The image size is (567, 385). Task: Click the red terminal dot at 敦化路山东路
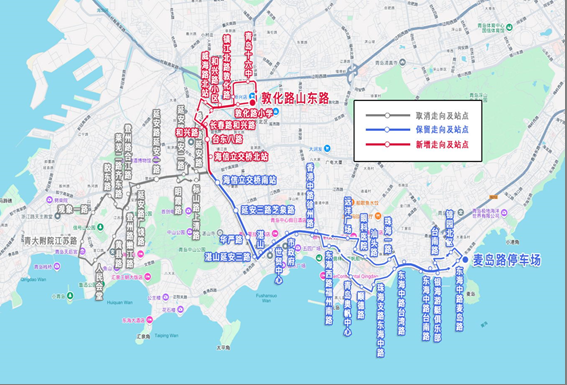click(252, 103)
